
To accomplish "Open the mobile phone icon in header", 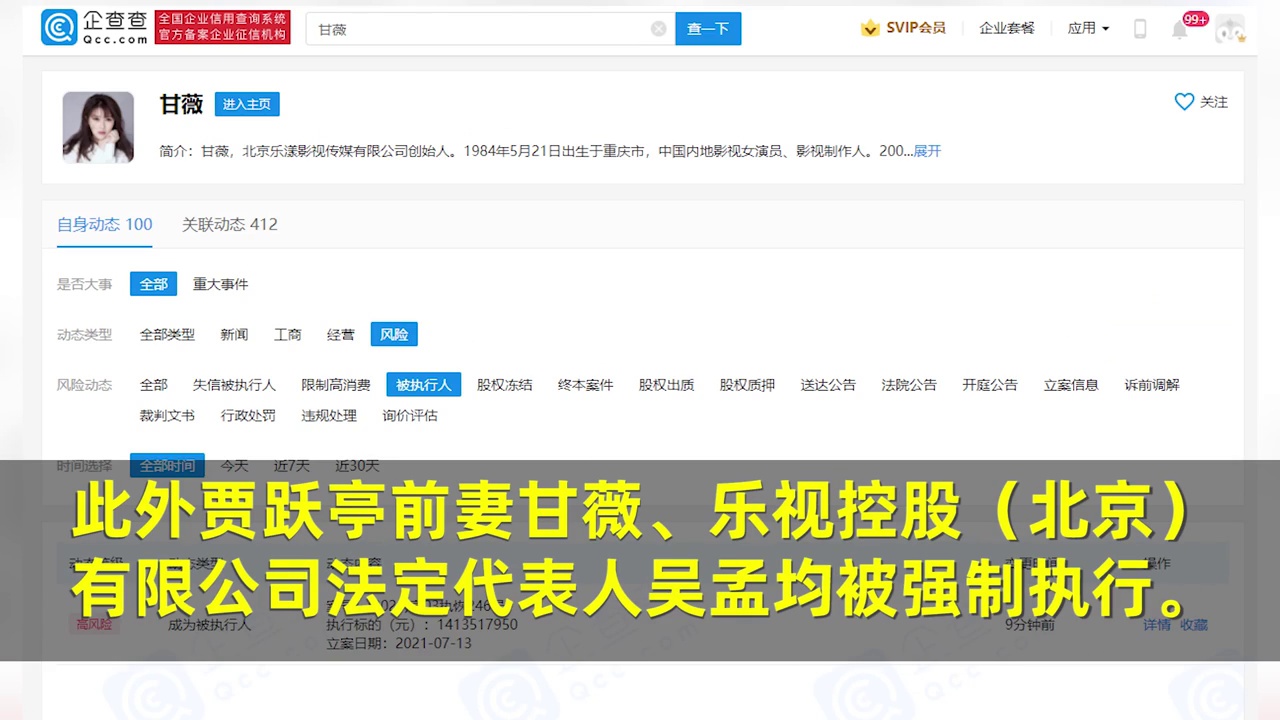I will (1140, 29).
